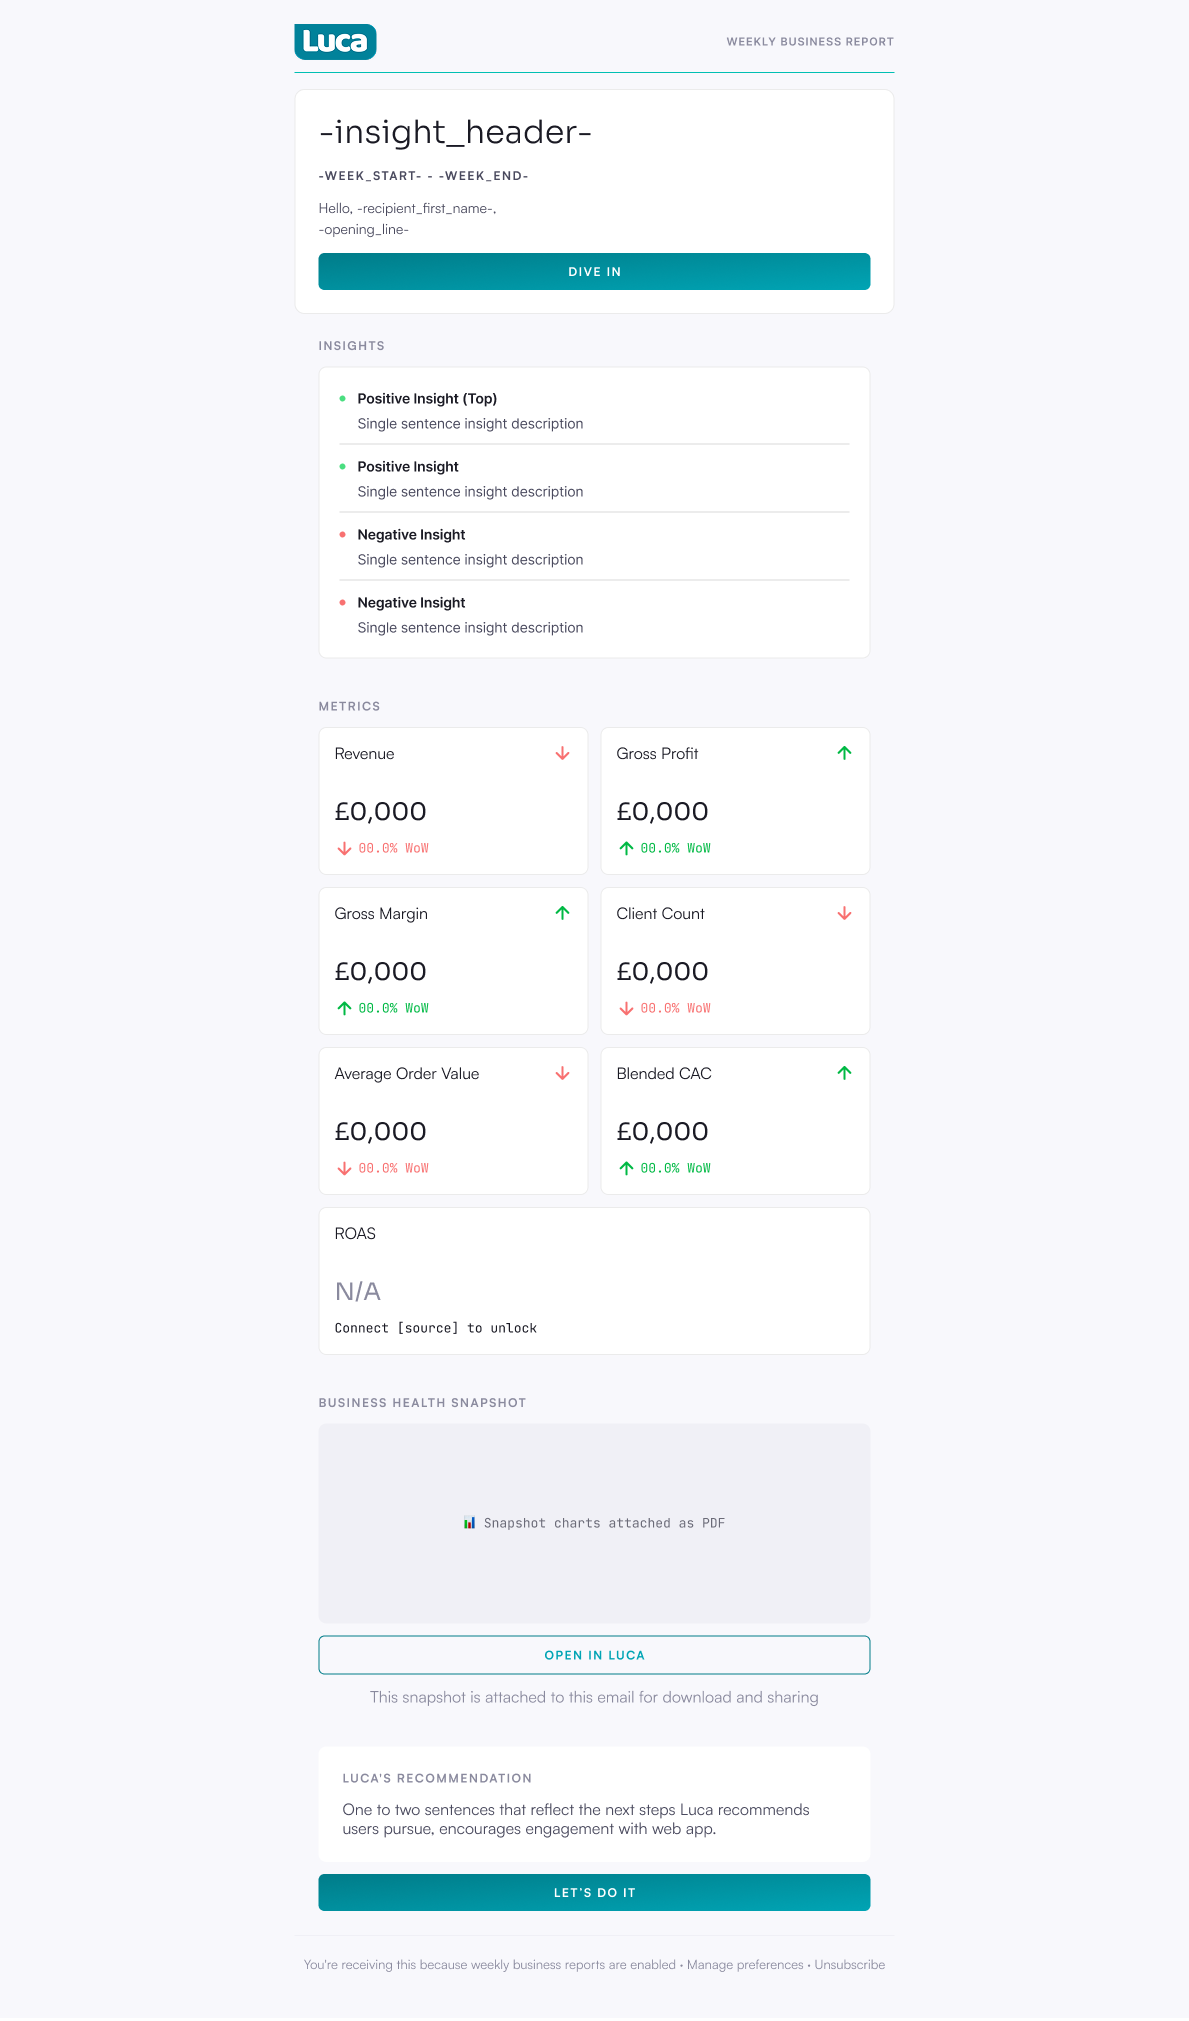Click the Client Count metric label

pos(660,914)
